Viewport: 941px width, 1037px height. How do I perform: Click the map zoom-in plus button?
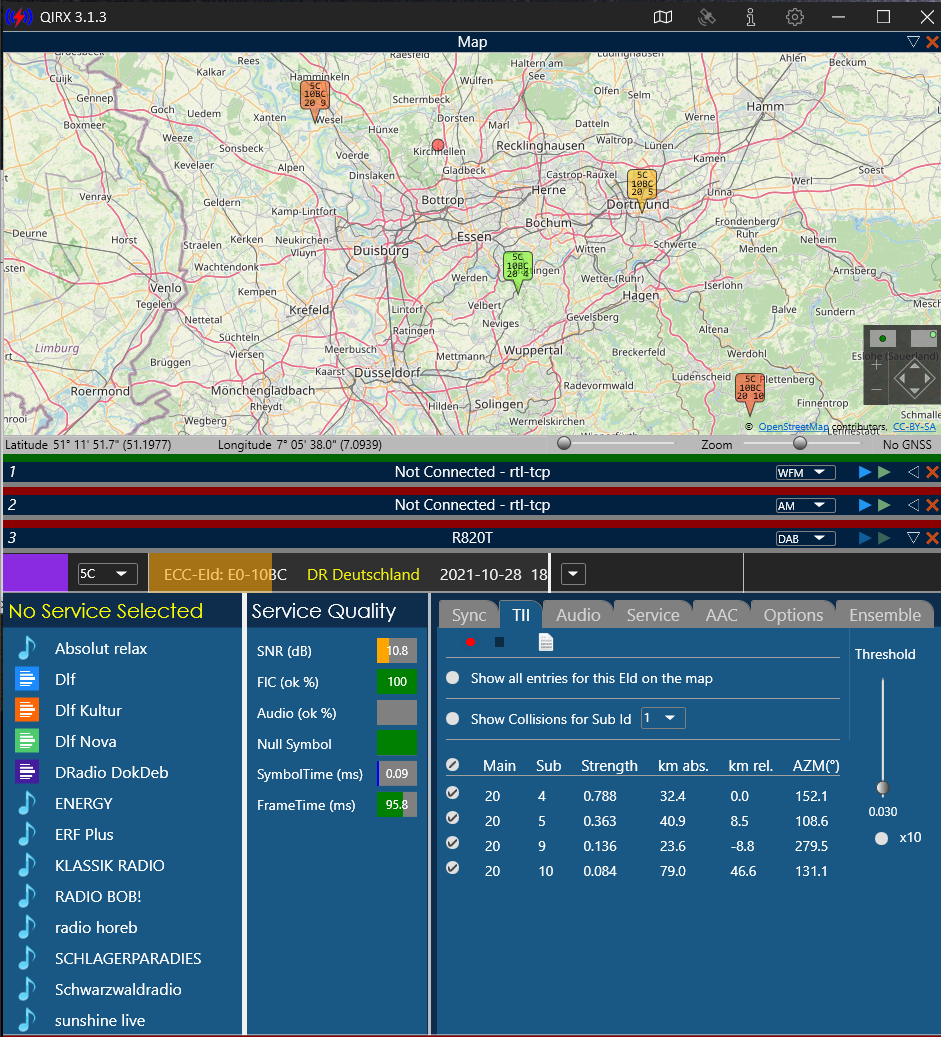point(877,365)
